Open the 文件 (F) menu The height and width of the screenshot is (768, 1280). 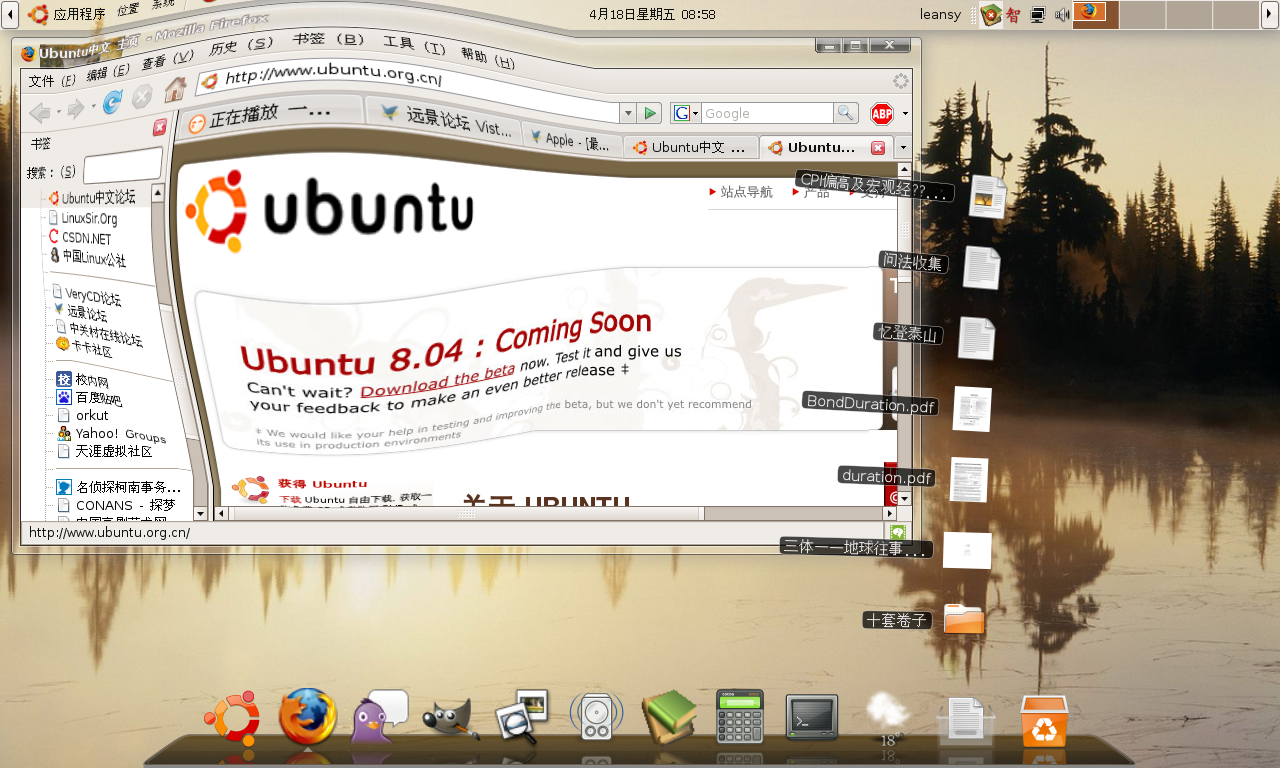point(52,81)
